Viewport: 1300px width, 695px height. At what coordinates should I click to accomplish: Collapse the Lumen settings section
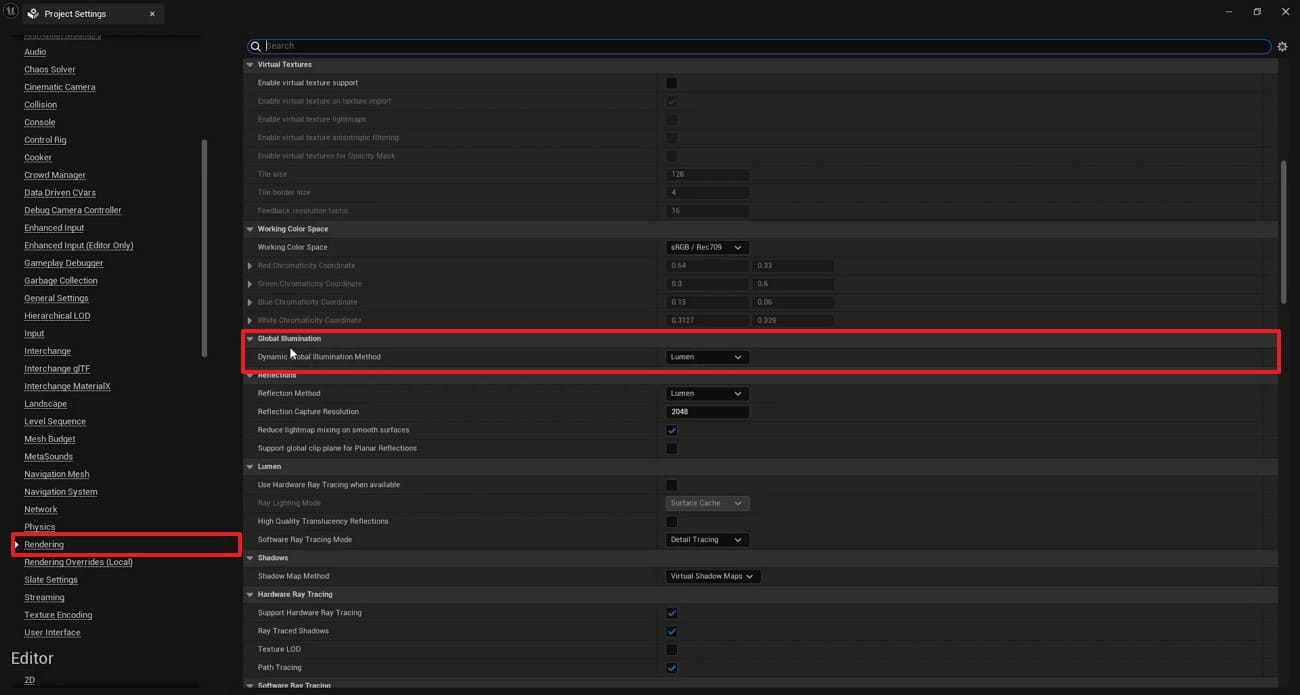click(250, 466)
